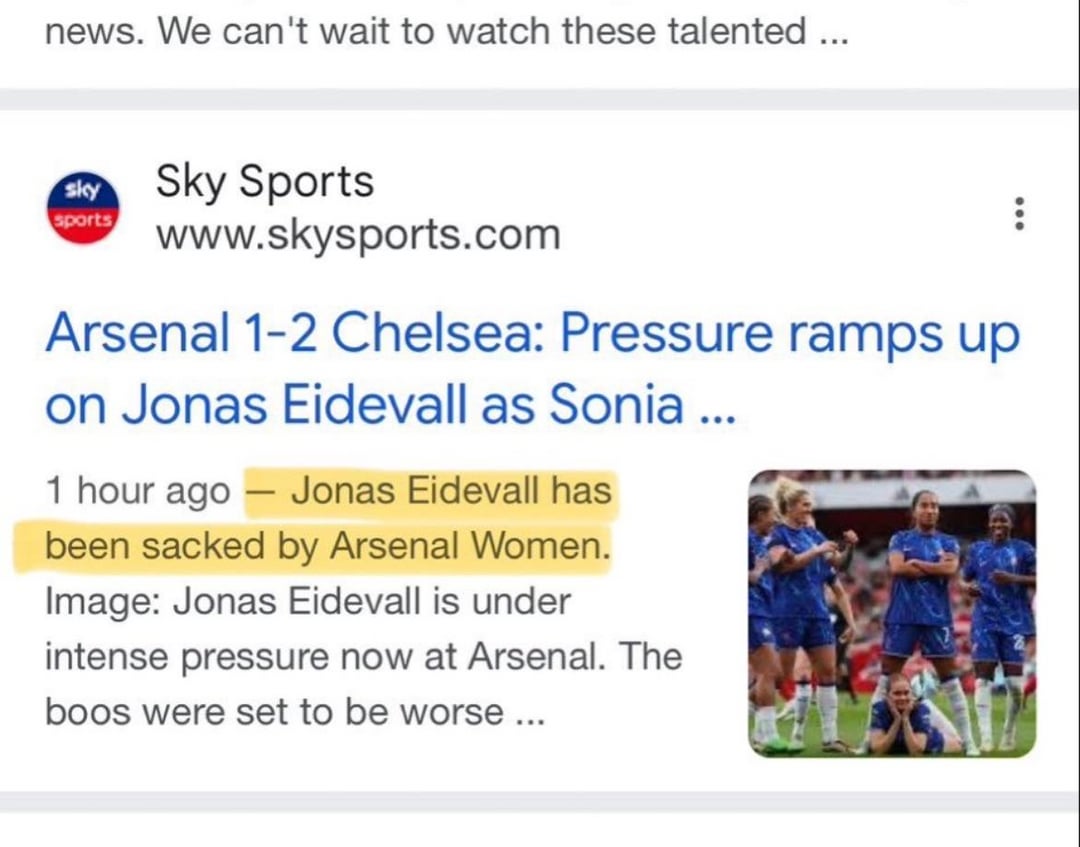1080x847 pixels.
Task: Click "boos were set to be worse" text
Action: [275, 712]
